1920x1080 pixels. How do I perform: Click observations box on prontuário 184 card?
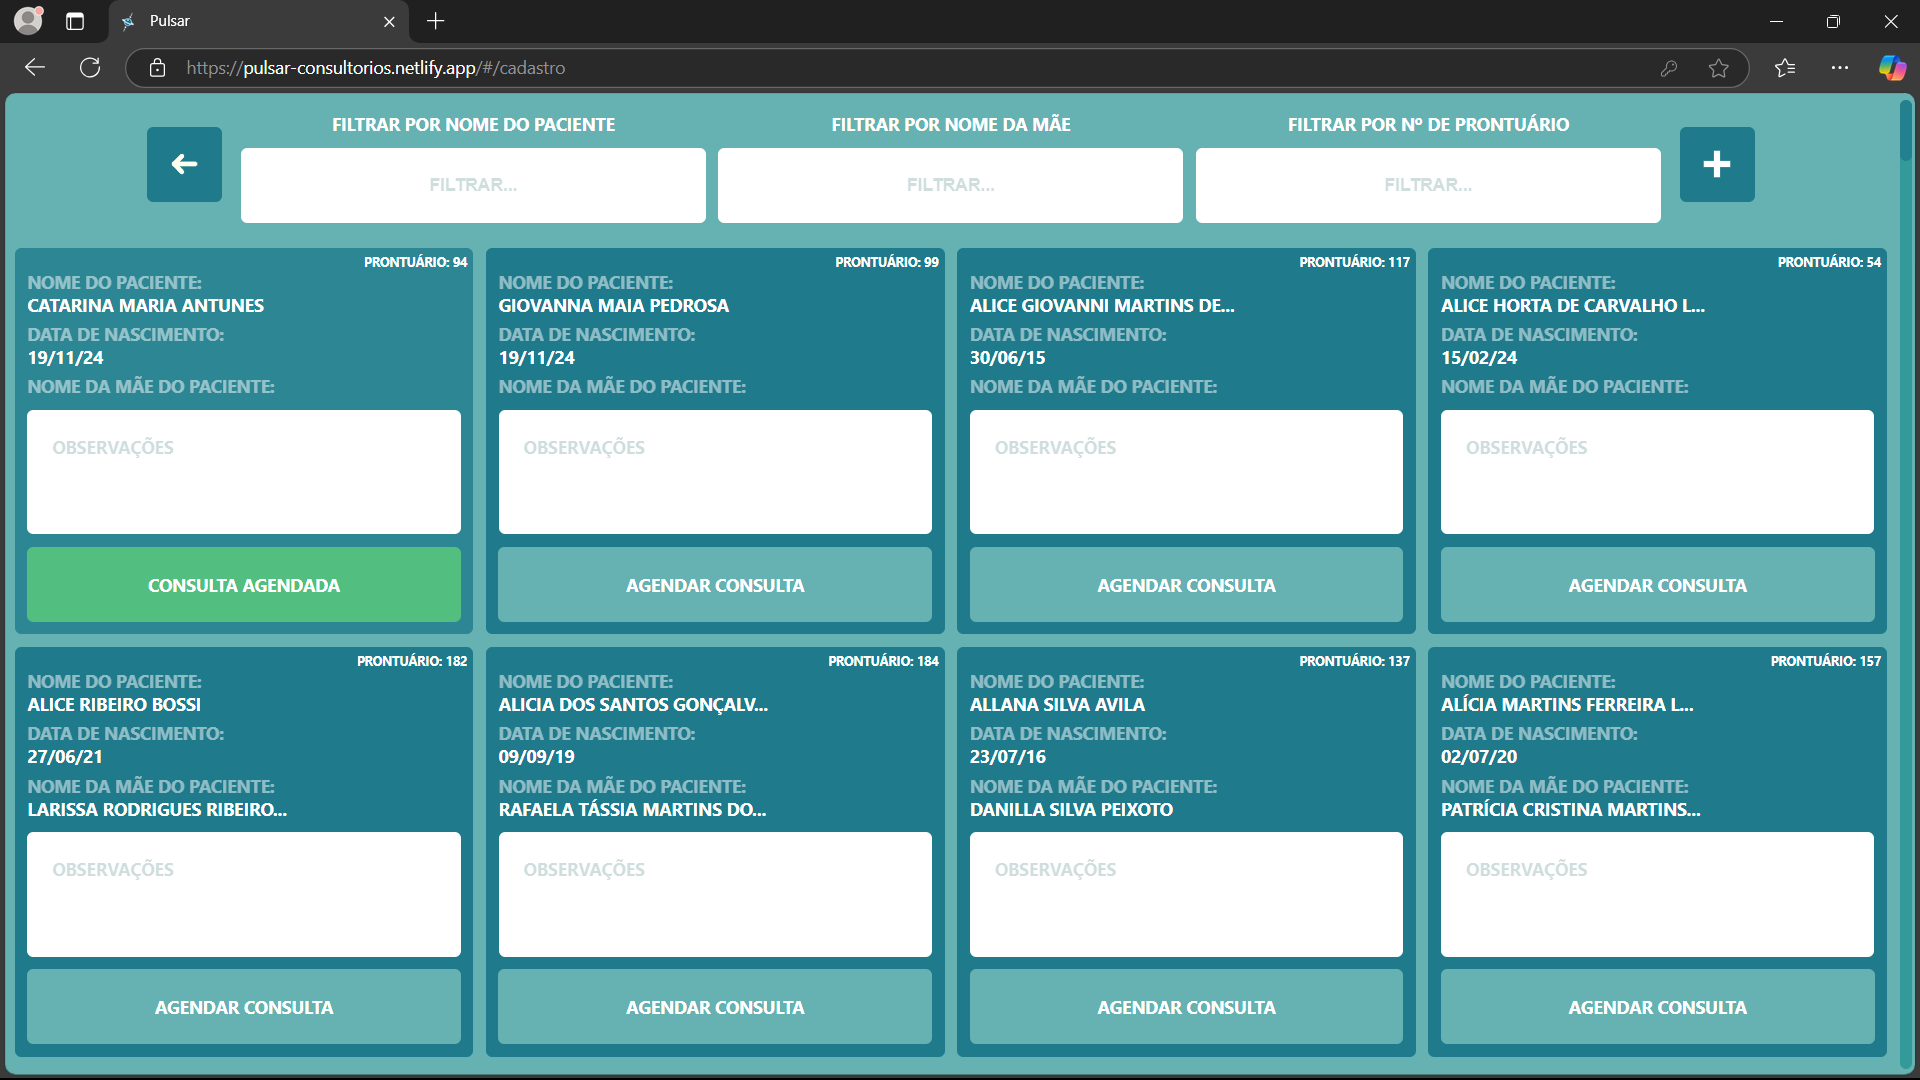tap(715, 894)
